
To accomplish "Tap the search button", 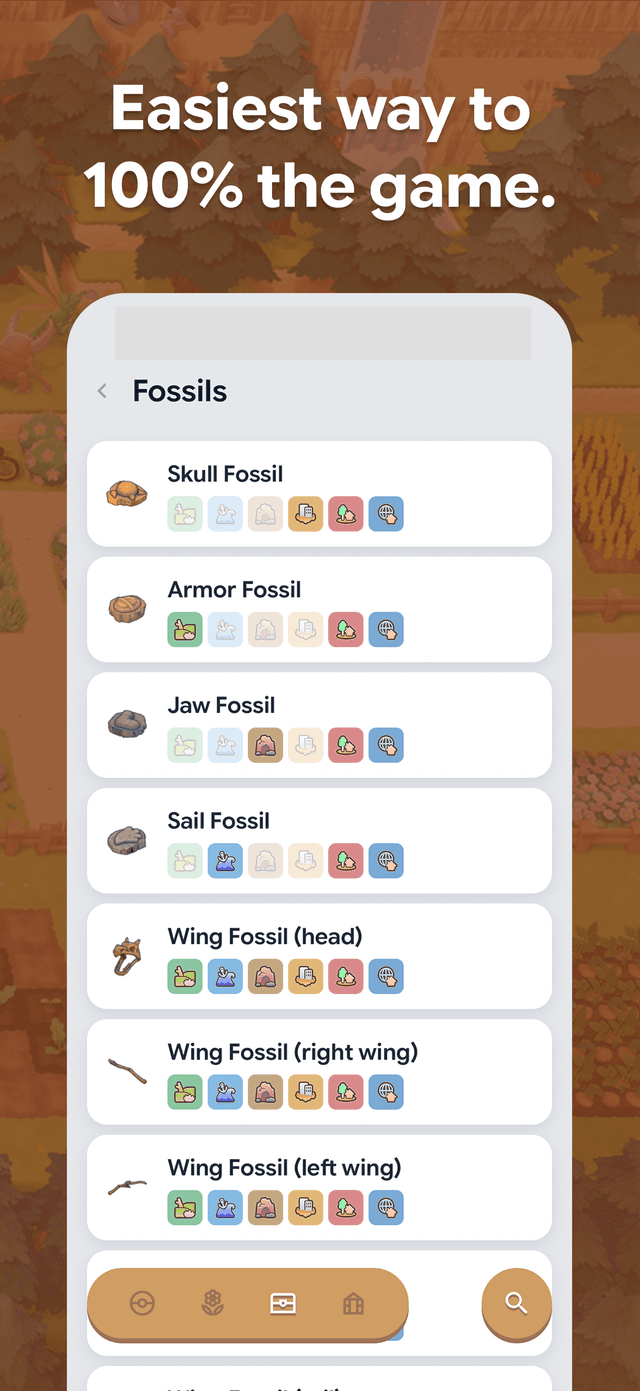I will (516, 1303).
